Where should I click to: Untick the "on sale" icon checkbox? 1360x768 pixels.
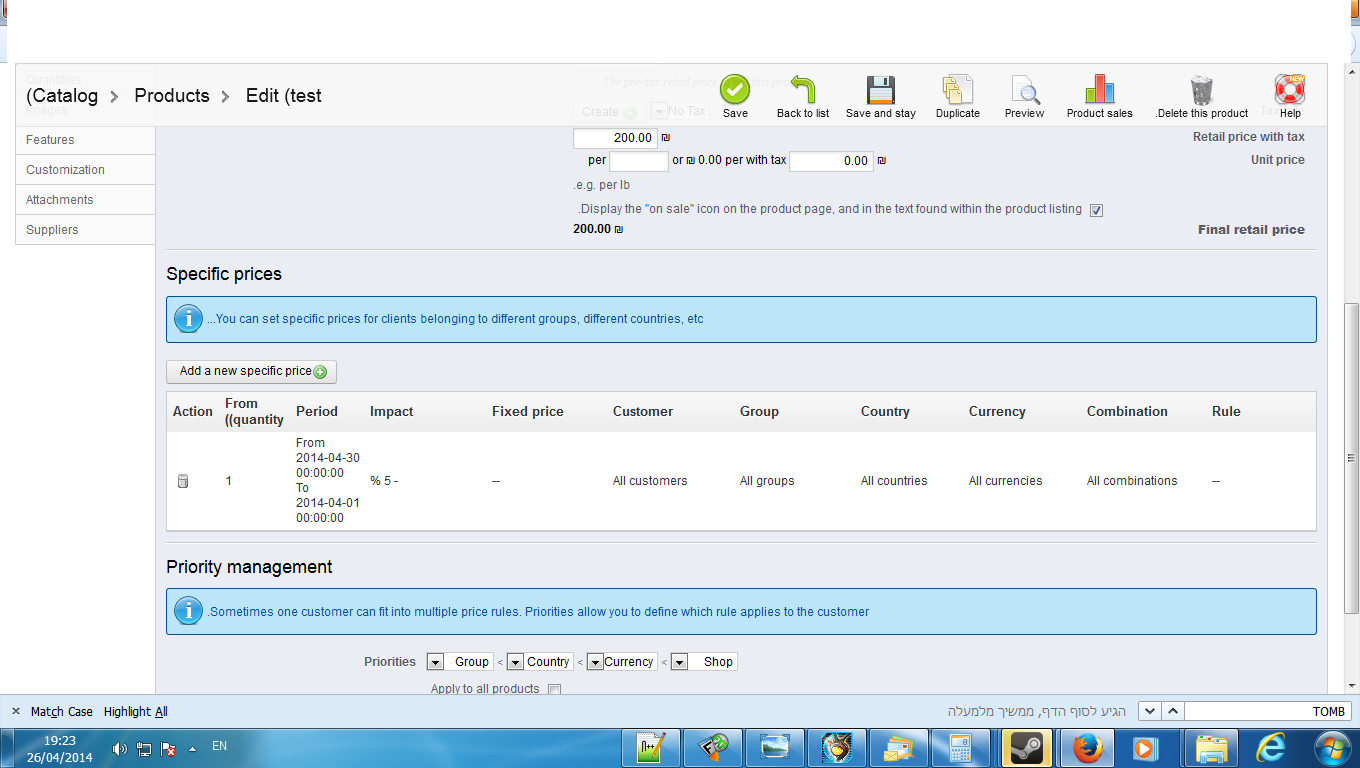click(1096, 210)
